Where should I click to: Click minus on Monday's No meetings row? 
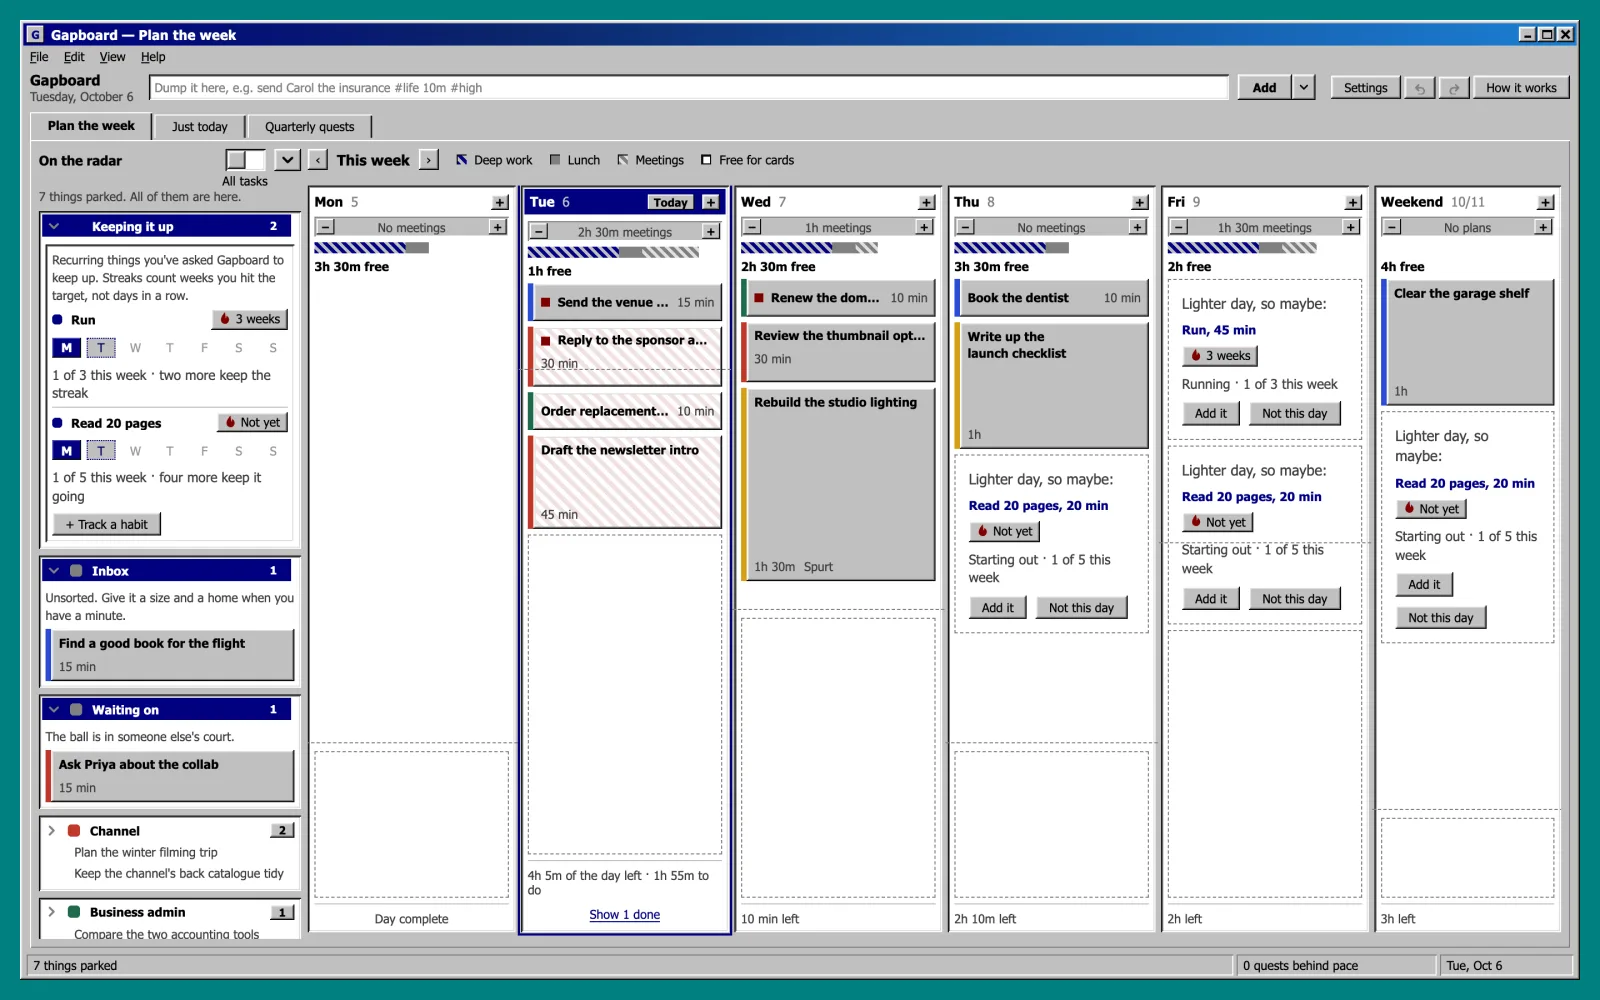click(x=326, y=227)
